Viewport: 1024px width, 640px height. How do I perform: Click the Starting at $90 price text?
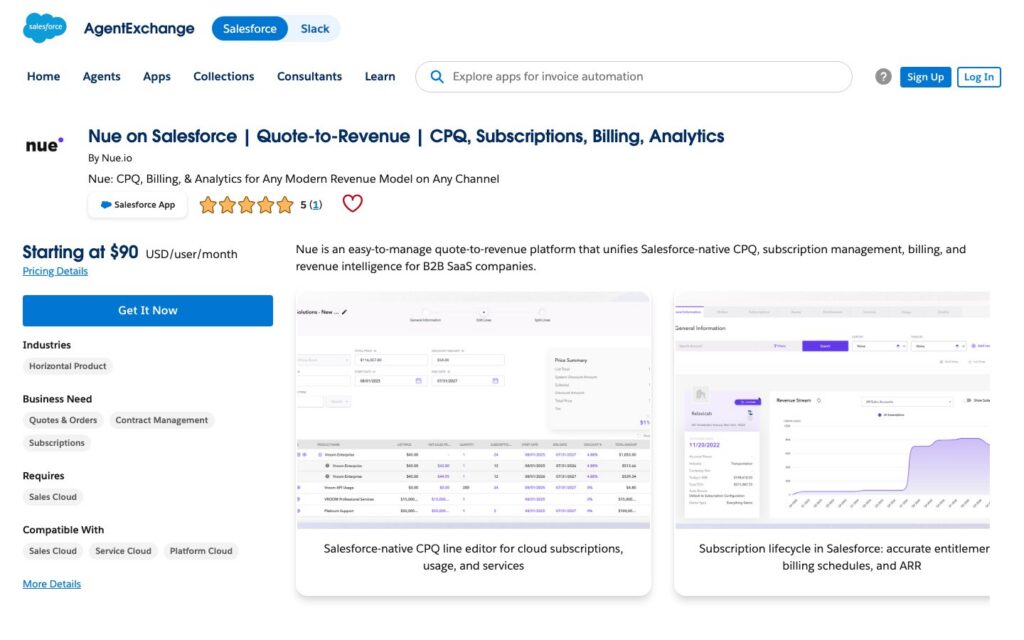pyautogui.click(x=80, y=253)
